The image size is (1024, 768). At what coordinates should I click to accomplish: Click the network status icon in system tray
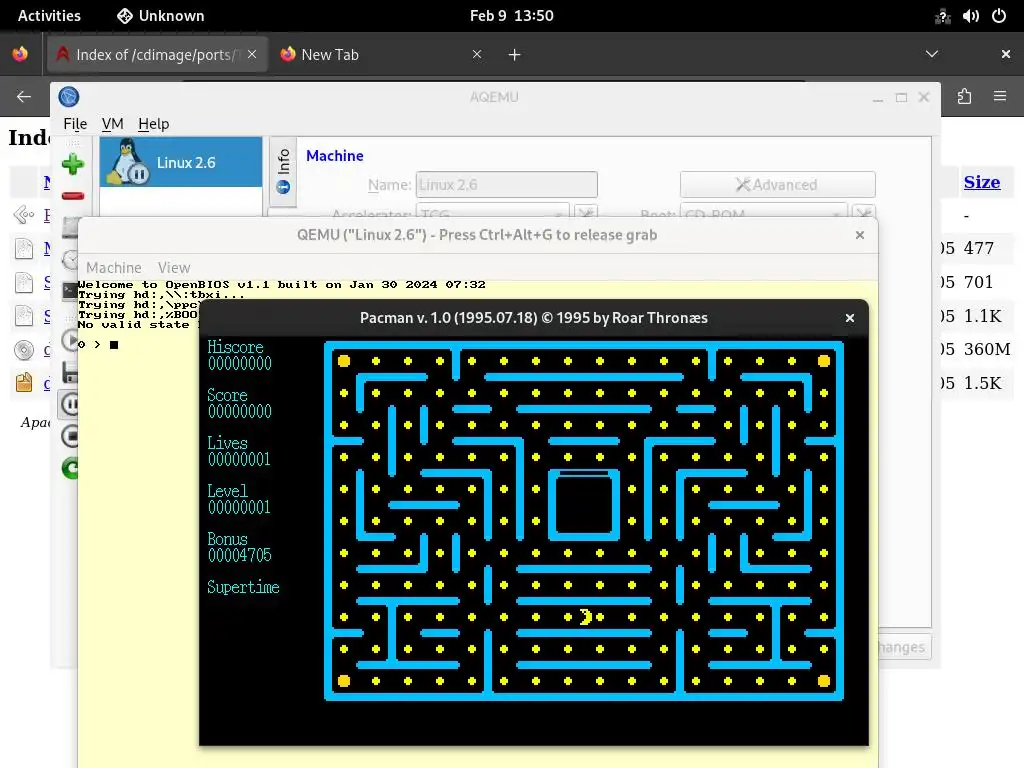[942, 16]
